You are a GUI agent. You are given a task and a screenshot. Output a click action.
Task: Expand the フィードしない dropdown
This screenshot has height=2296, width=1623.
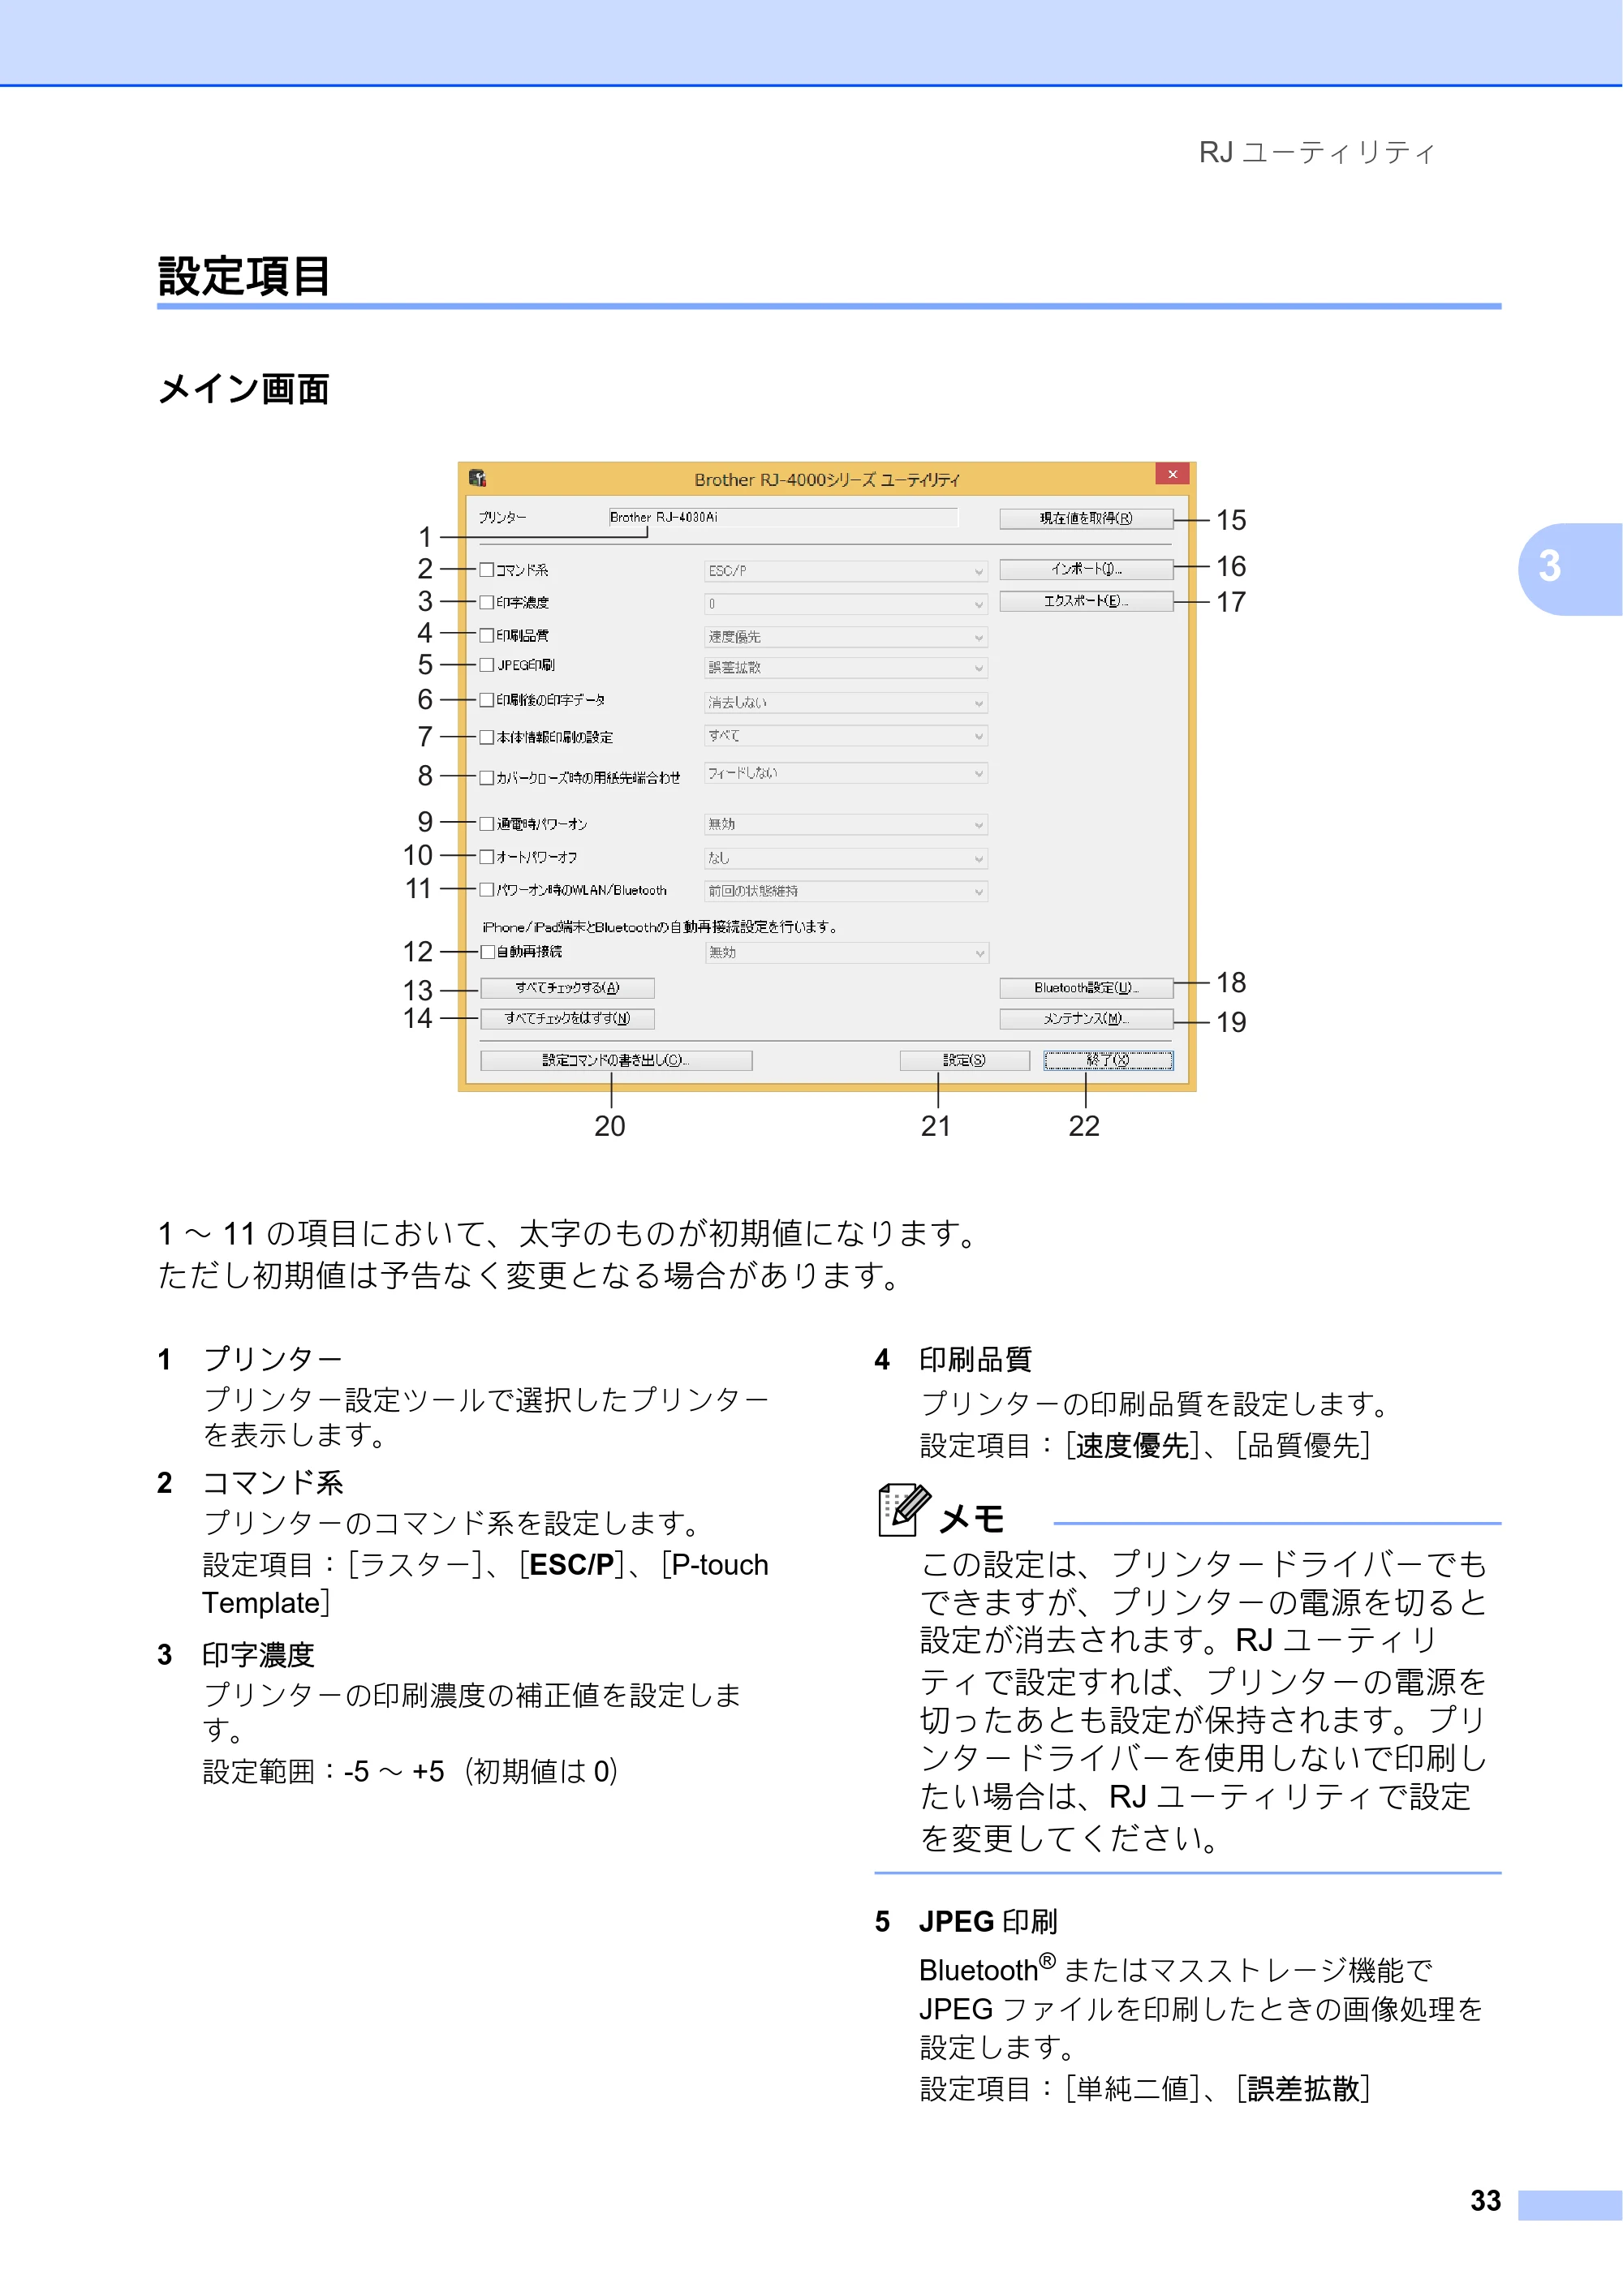tap(846, 773)
